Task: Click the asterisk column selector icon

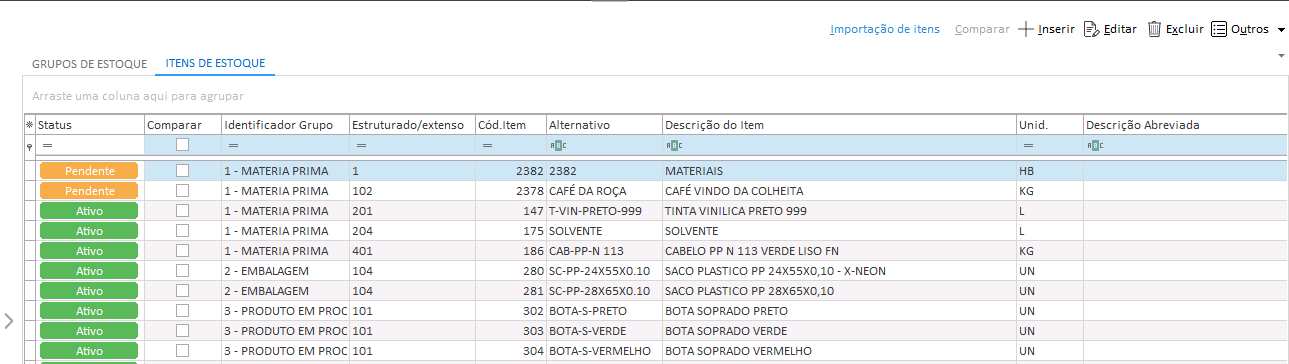Action: coord(29,125)
